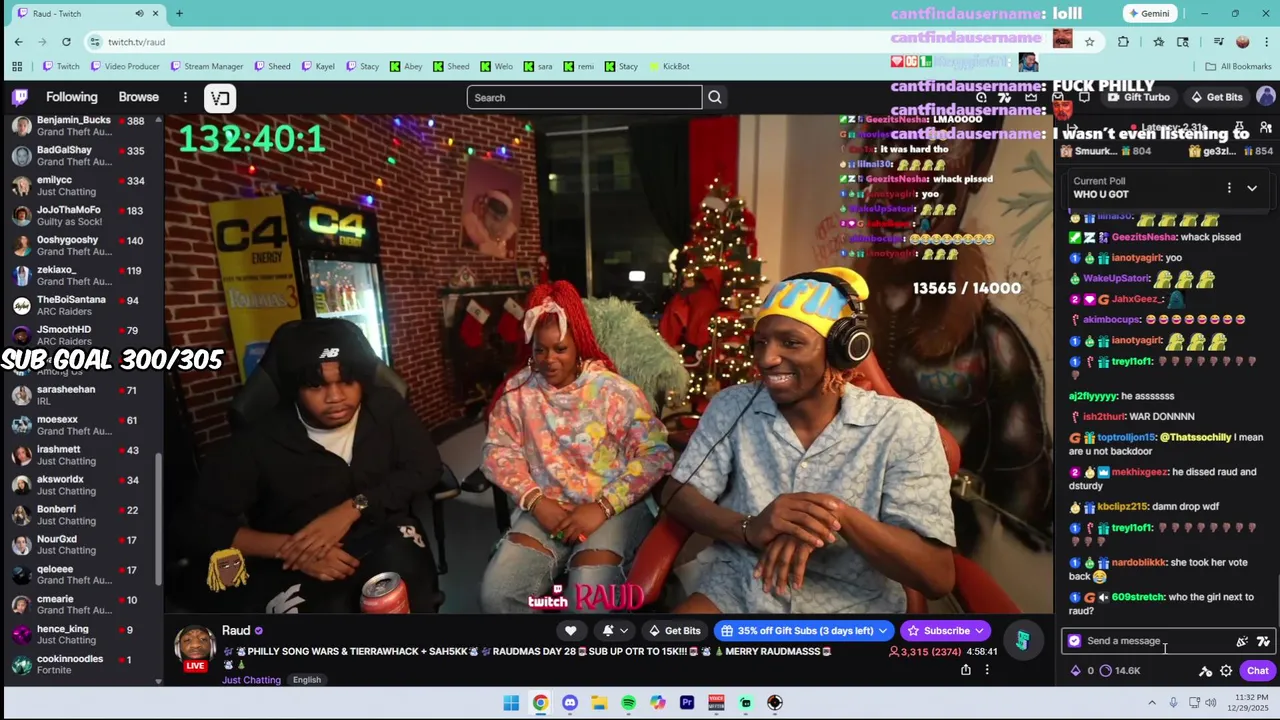Click the Twitch home logo
Screen dimensions: 1280x720
coord(20,97)
